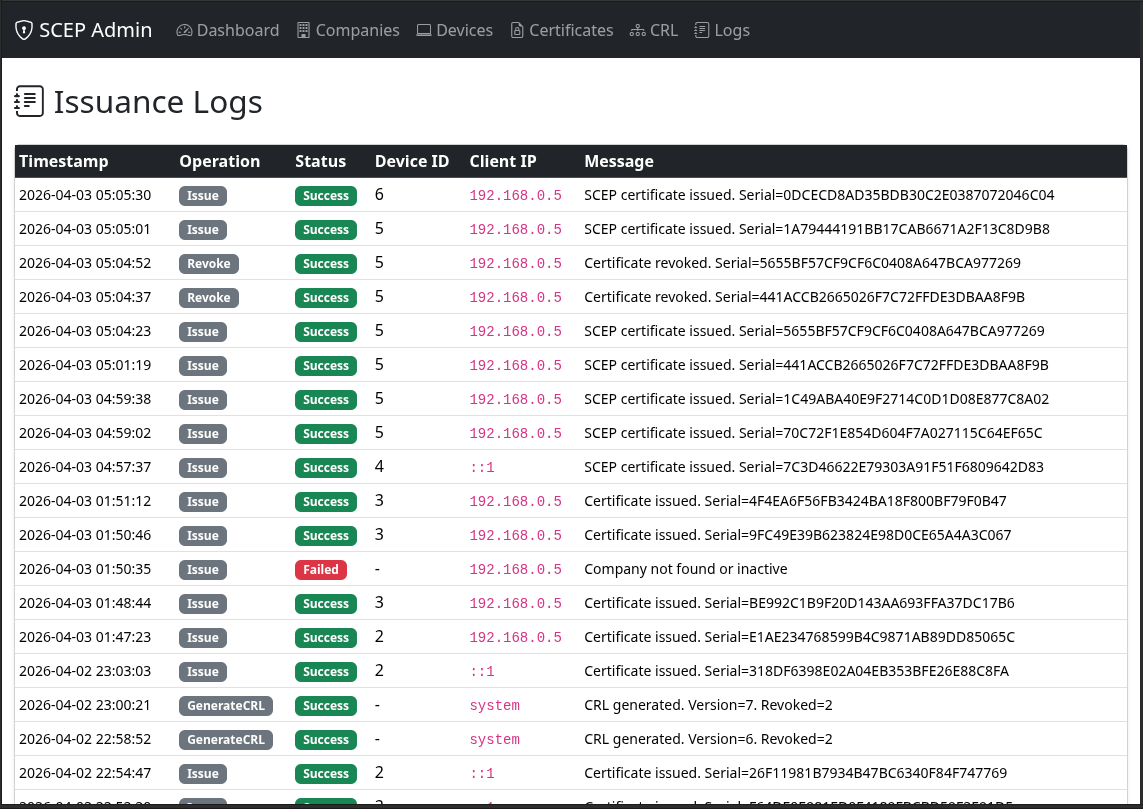Click the Logs list icon in the navbar
The image size is (1143, 809).
pyautogui.click(x=700, y=30)
